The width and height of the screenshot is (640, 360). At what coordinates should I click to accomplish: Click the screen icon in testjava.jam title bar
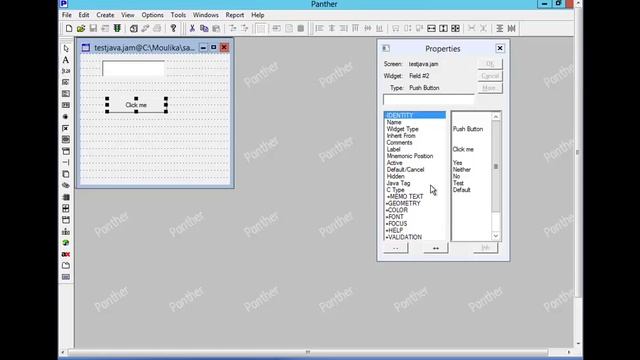click(x=86, y=48)
